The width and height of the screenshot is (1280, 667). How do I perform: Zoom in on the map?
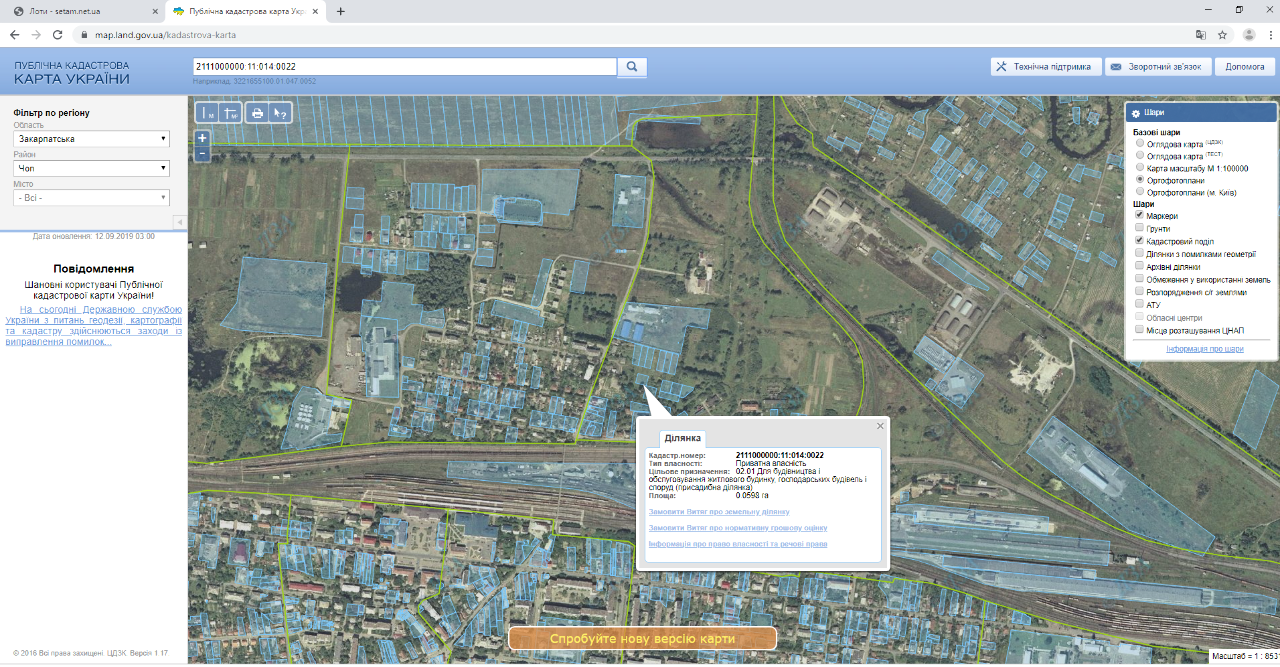pyautogui.click(x=202, y=138)
